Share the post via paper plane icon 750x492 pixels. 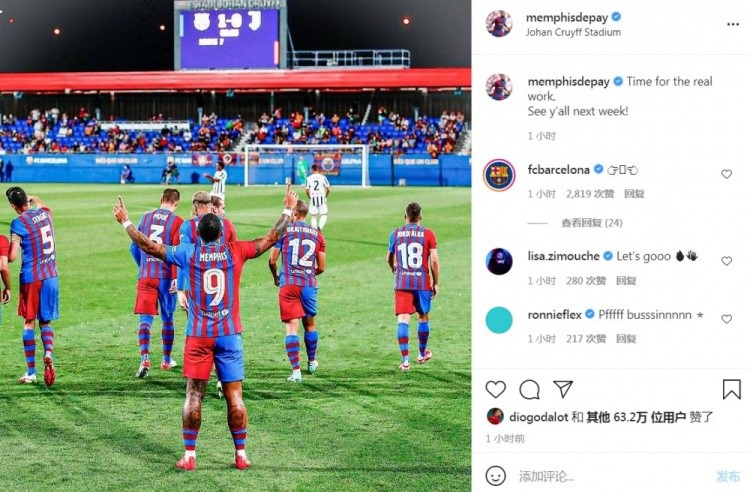pyautogui.click(x=563, y=389)
